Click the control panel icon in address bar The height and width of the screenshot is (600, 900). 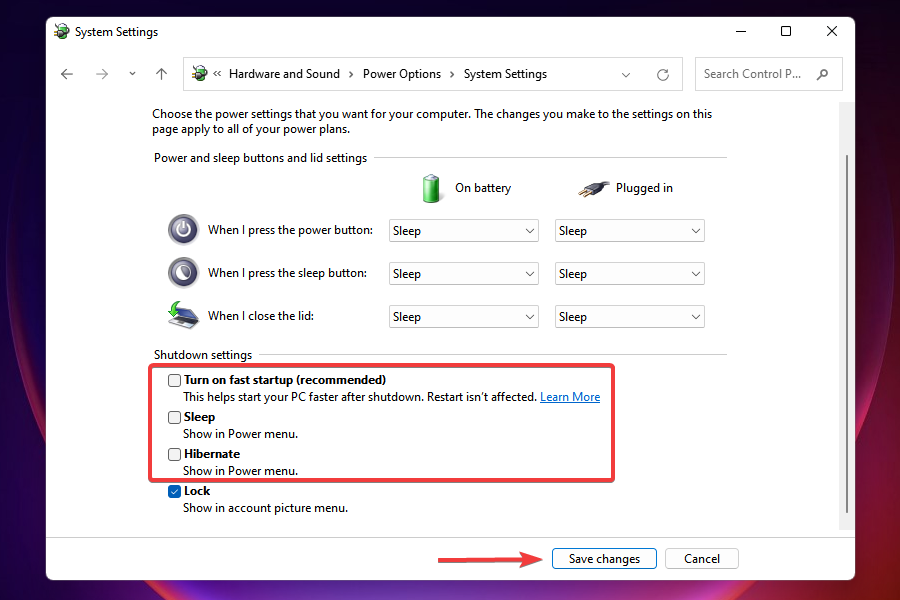pos(199,73)
